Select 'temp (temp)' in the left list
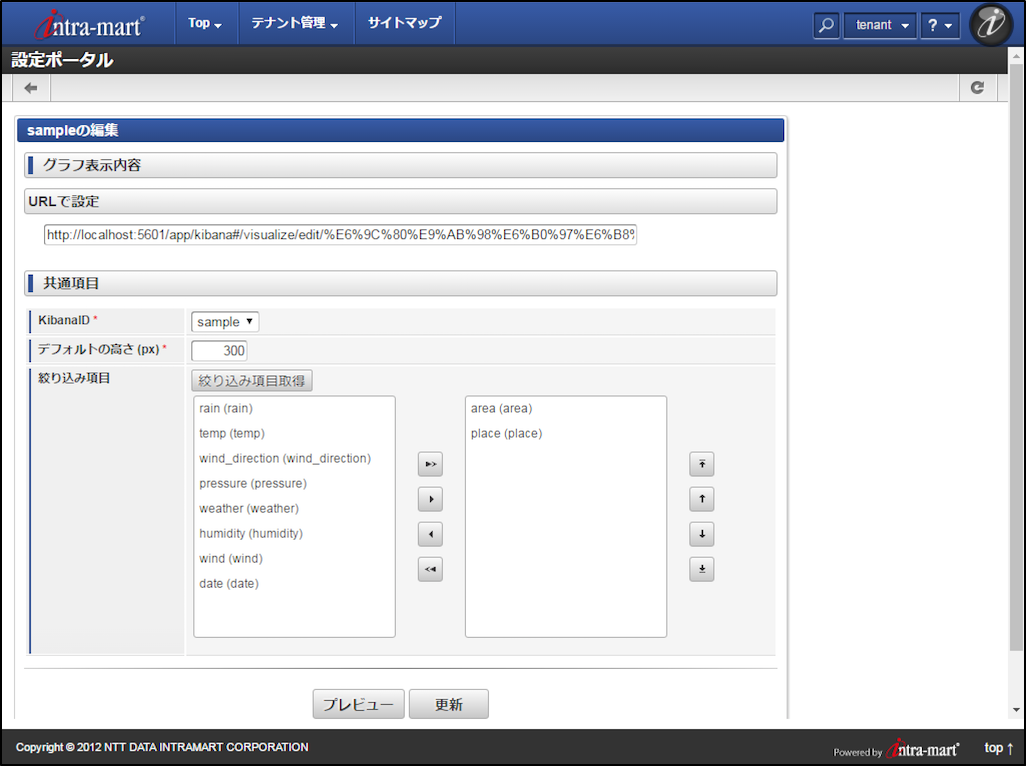1026x766 pixels. tap(232, 433)
